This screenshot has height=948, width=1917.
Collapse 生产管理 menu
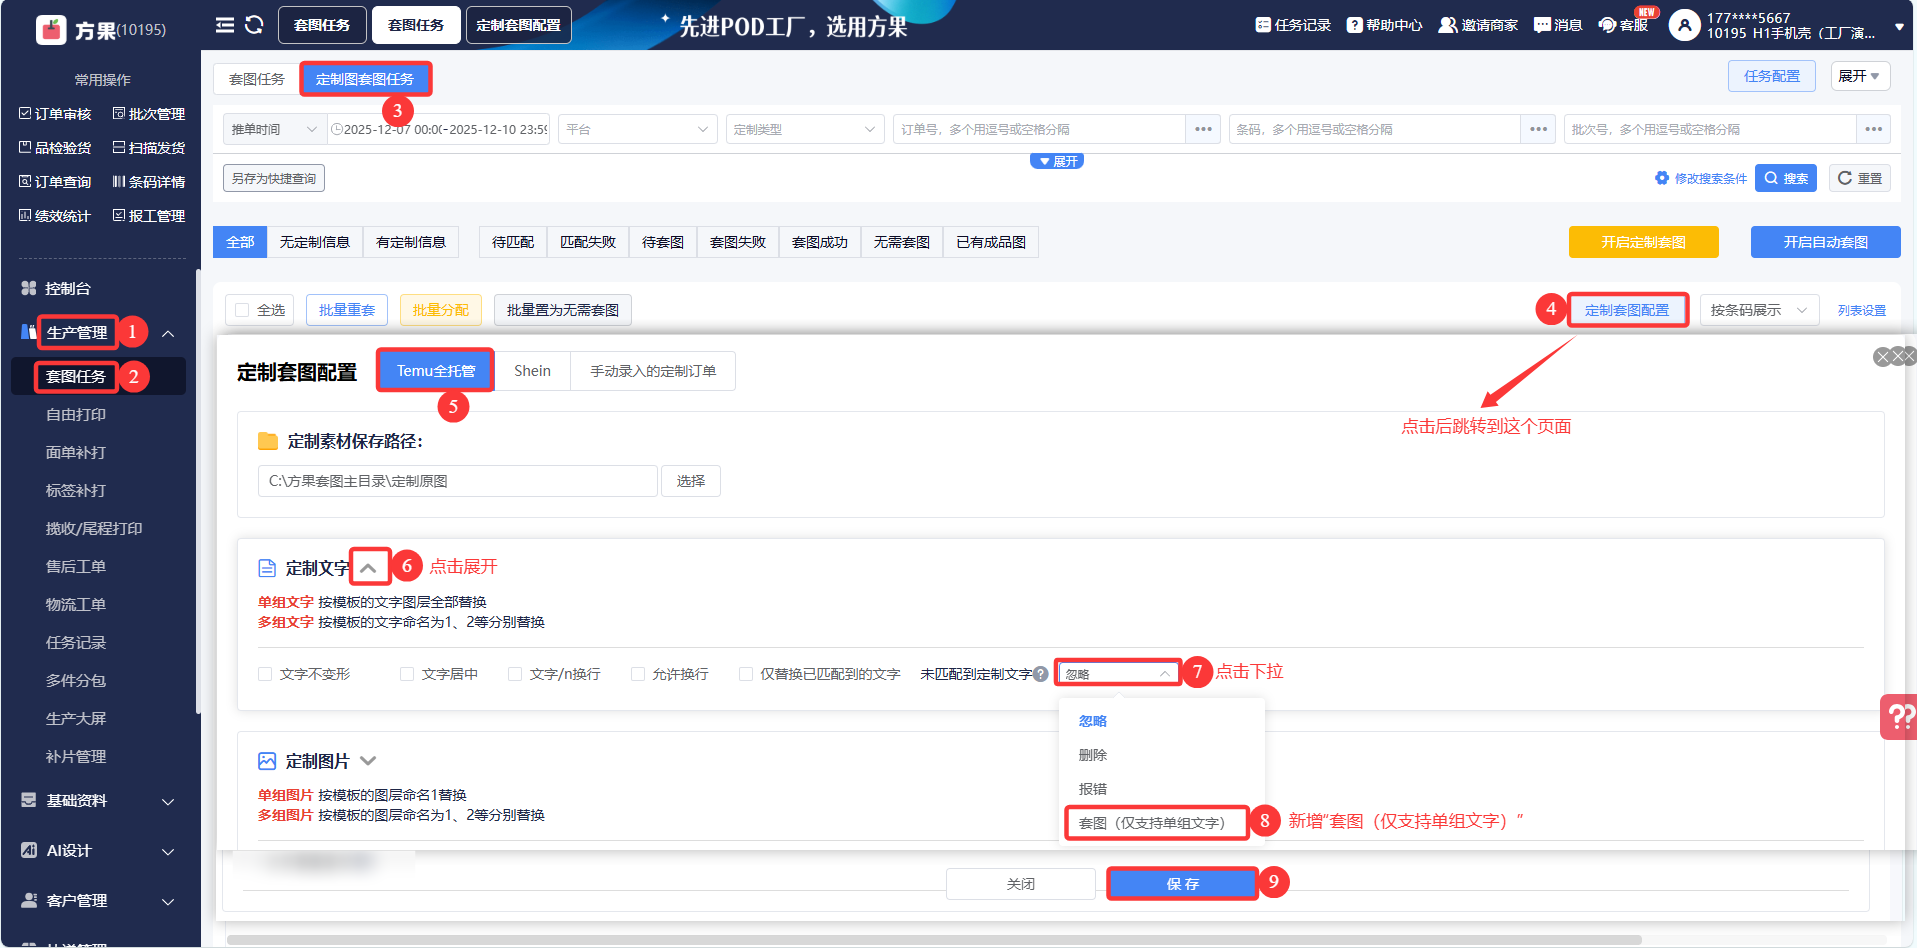point(168,333)
